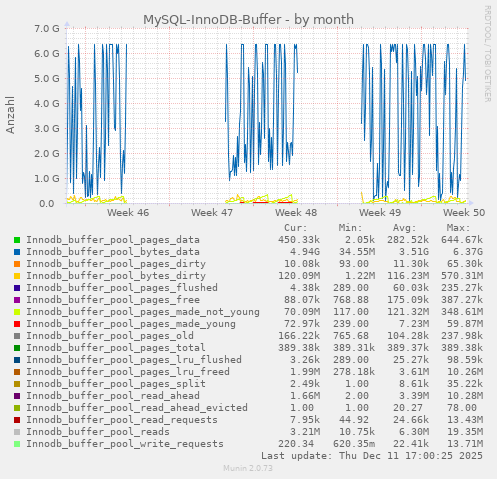This screenshot has width=497, height=479.
Task: Click the Innodb_buffer_pool_read_ahead_evicted label
Action: point(137,408)
